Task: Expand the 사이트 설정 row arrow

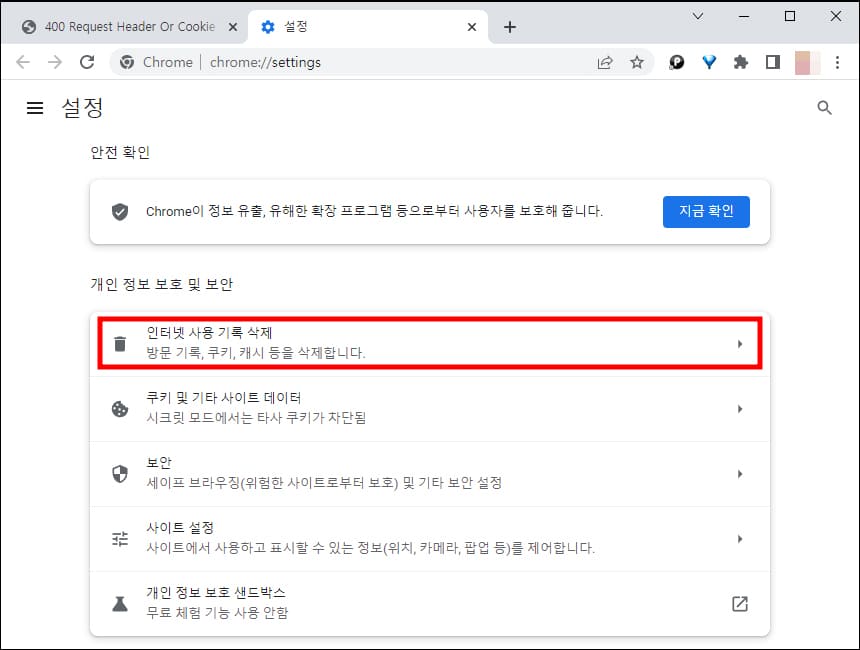Action: [x=740, y=538]
